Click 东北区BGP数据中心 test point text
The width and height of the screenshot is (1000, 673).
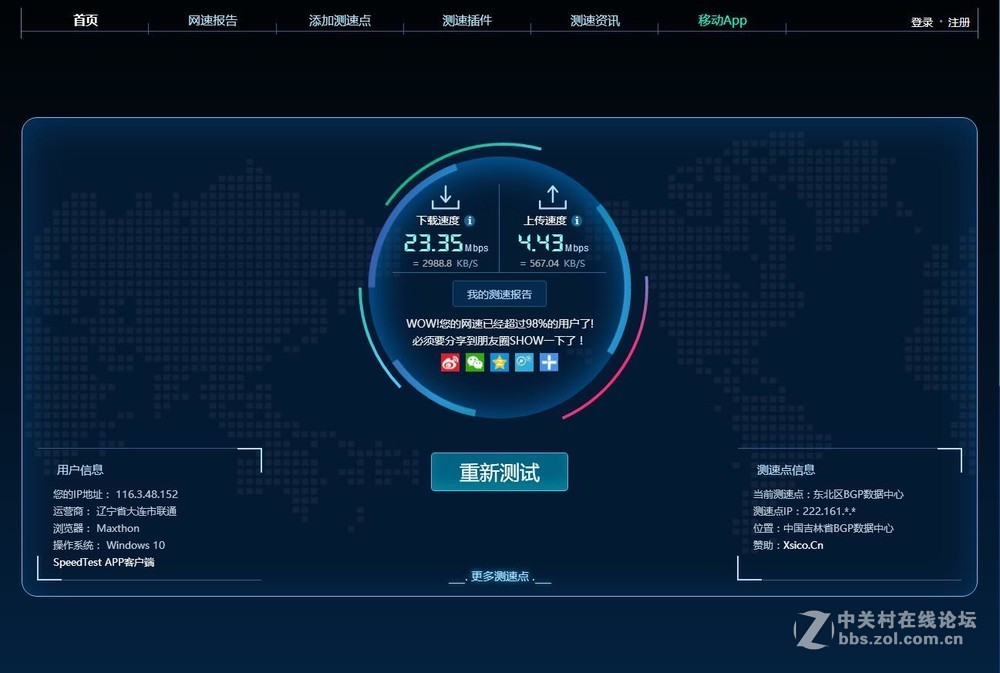[x=858, y=494]
